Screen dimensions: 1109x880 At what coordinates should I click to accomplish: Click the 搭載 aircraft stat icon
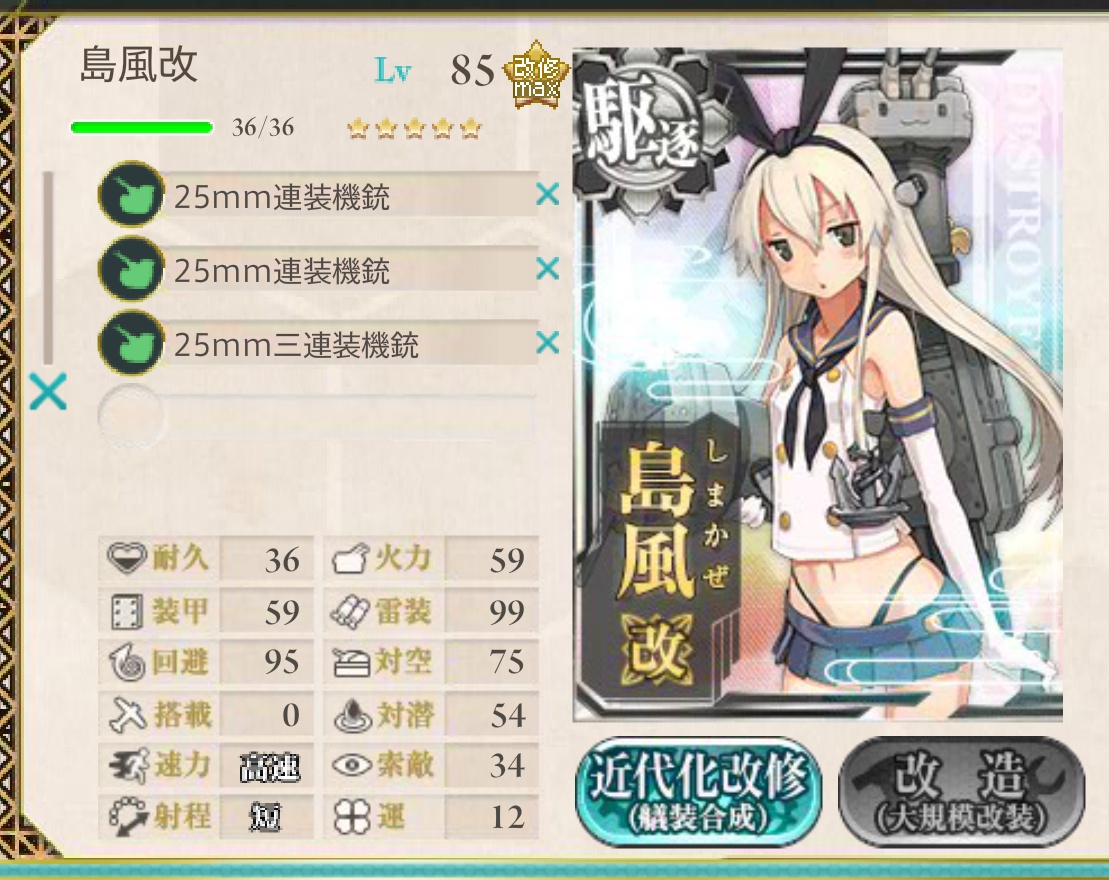[128, 714]
